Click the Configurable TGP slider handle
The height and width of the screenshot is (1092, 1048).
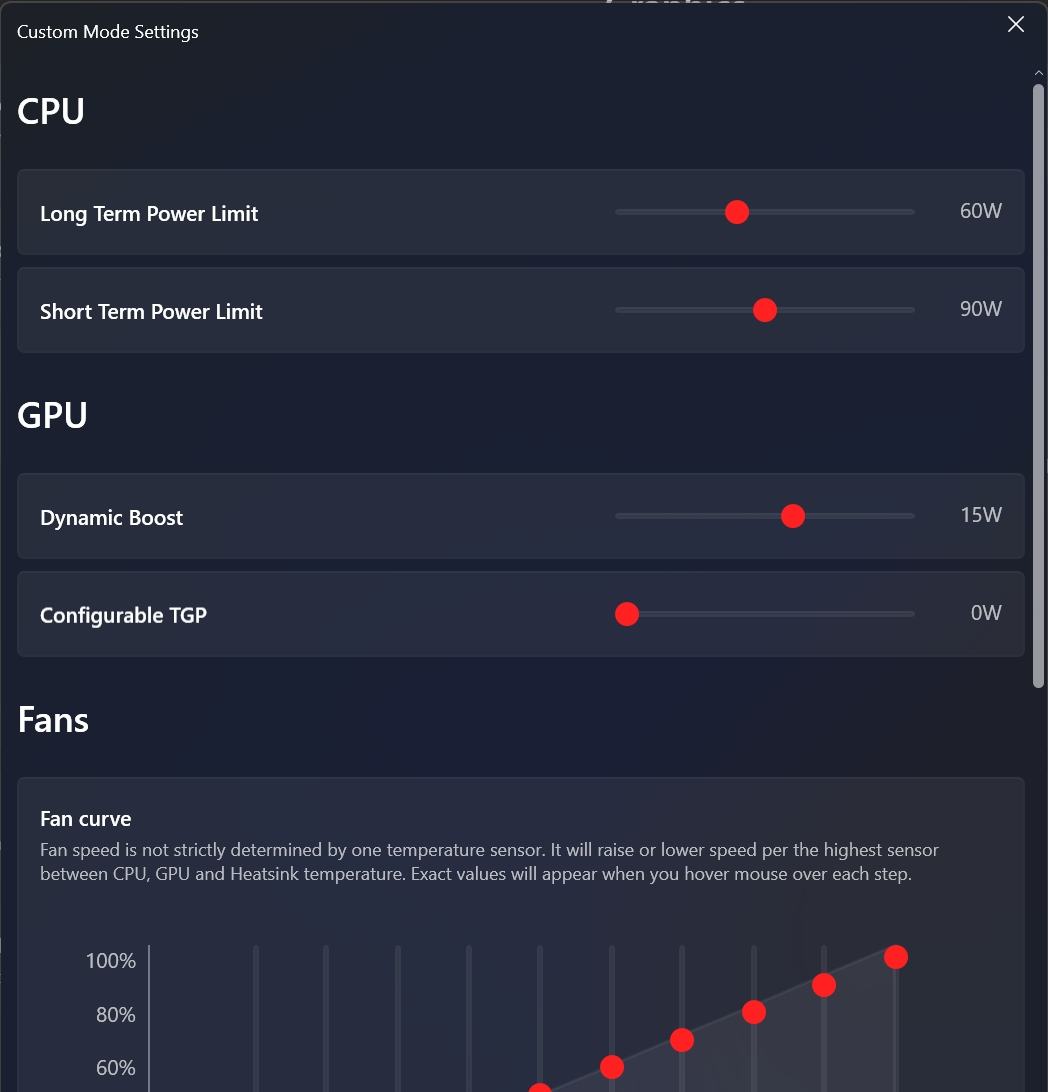(x=627, y=614)
